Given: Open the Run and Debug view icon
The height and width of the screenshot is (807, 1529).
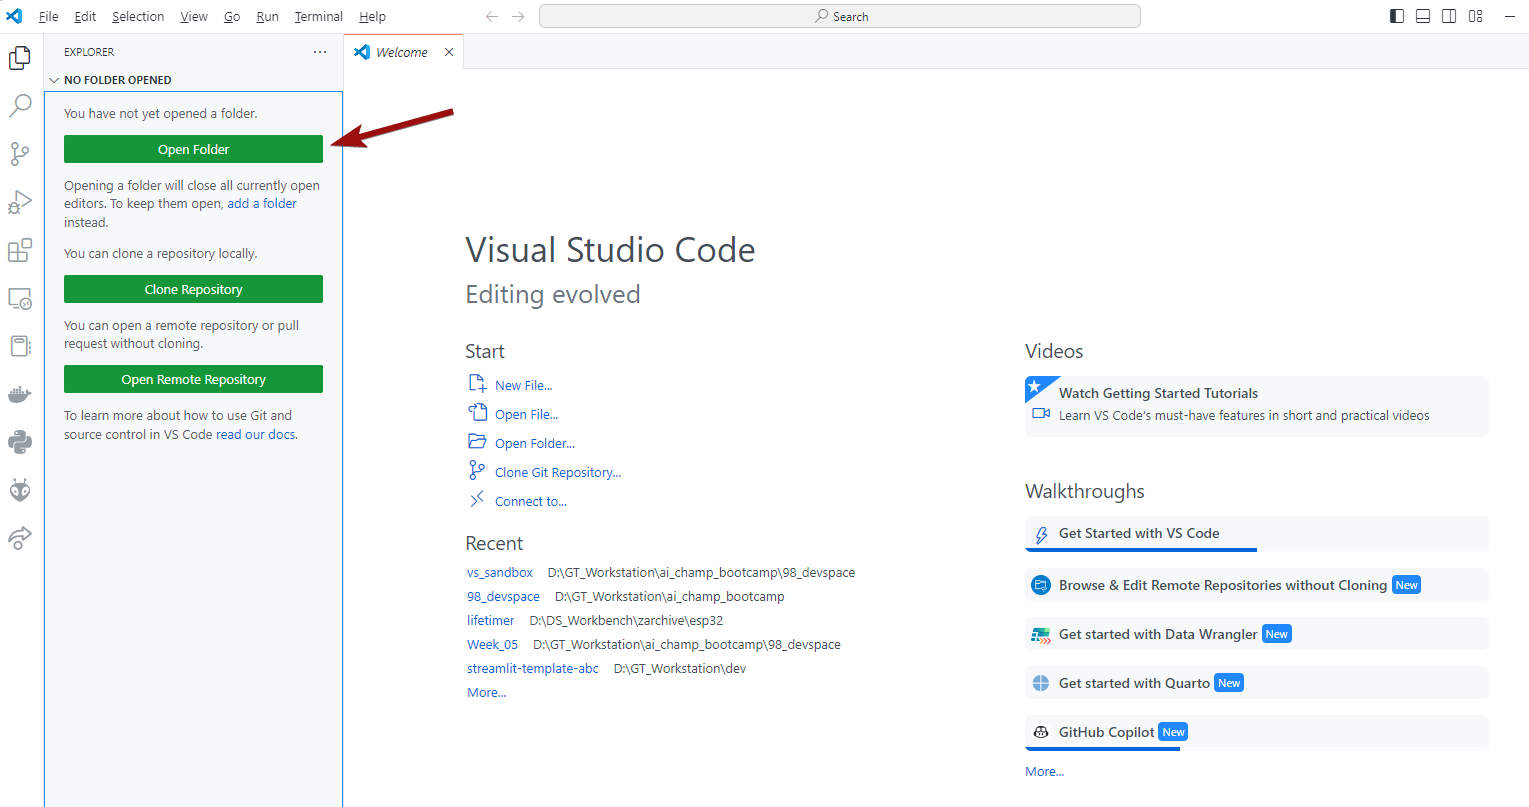Looking at the screenshot, I should pyautogui.click(x=20, y=202).
